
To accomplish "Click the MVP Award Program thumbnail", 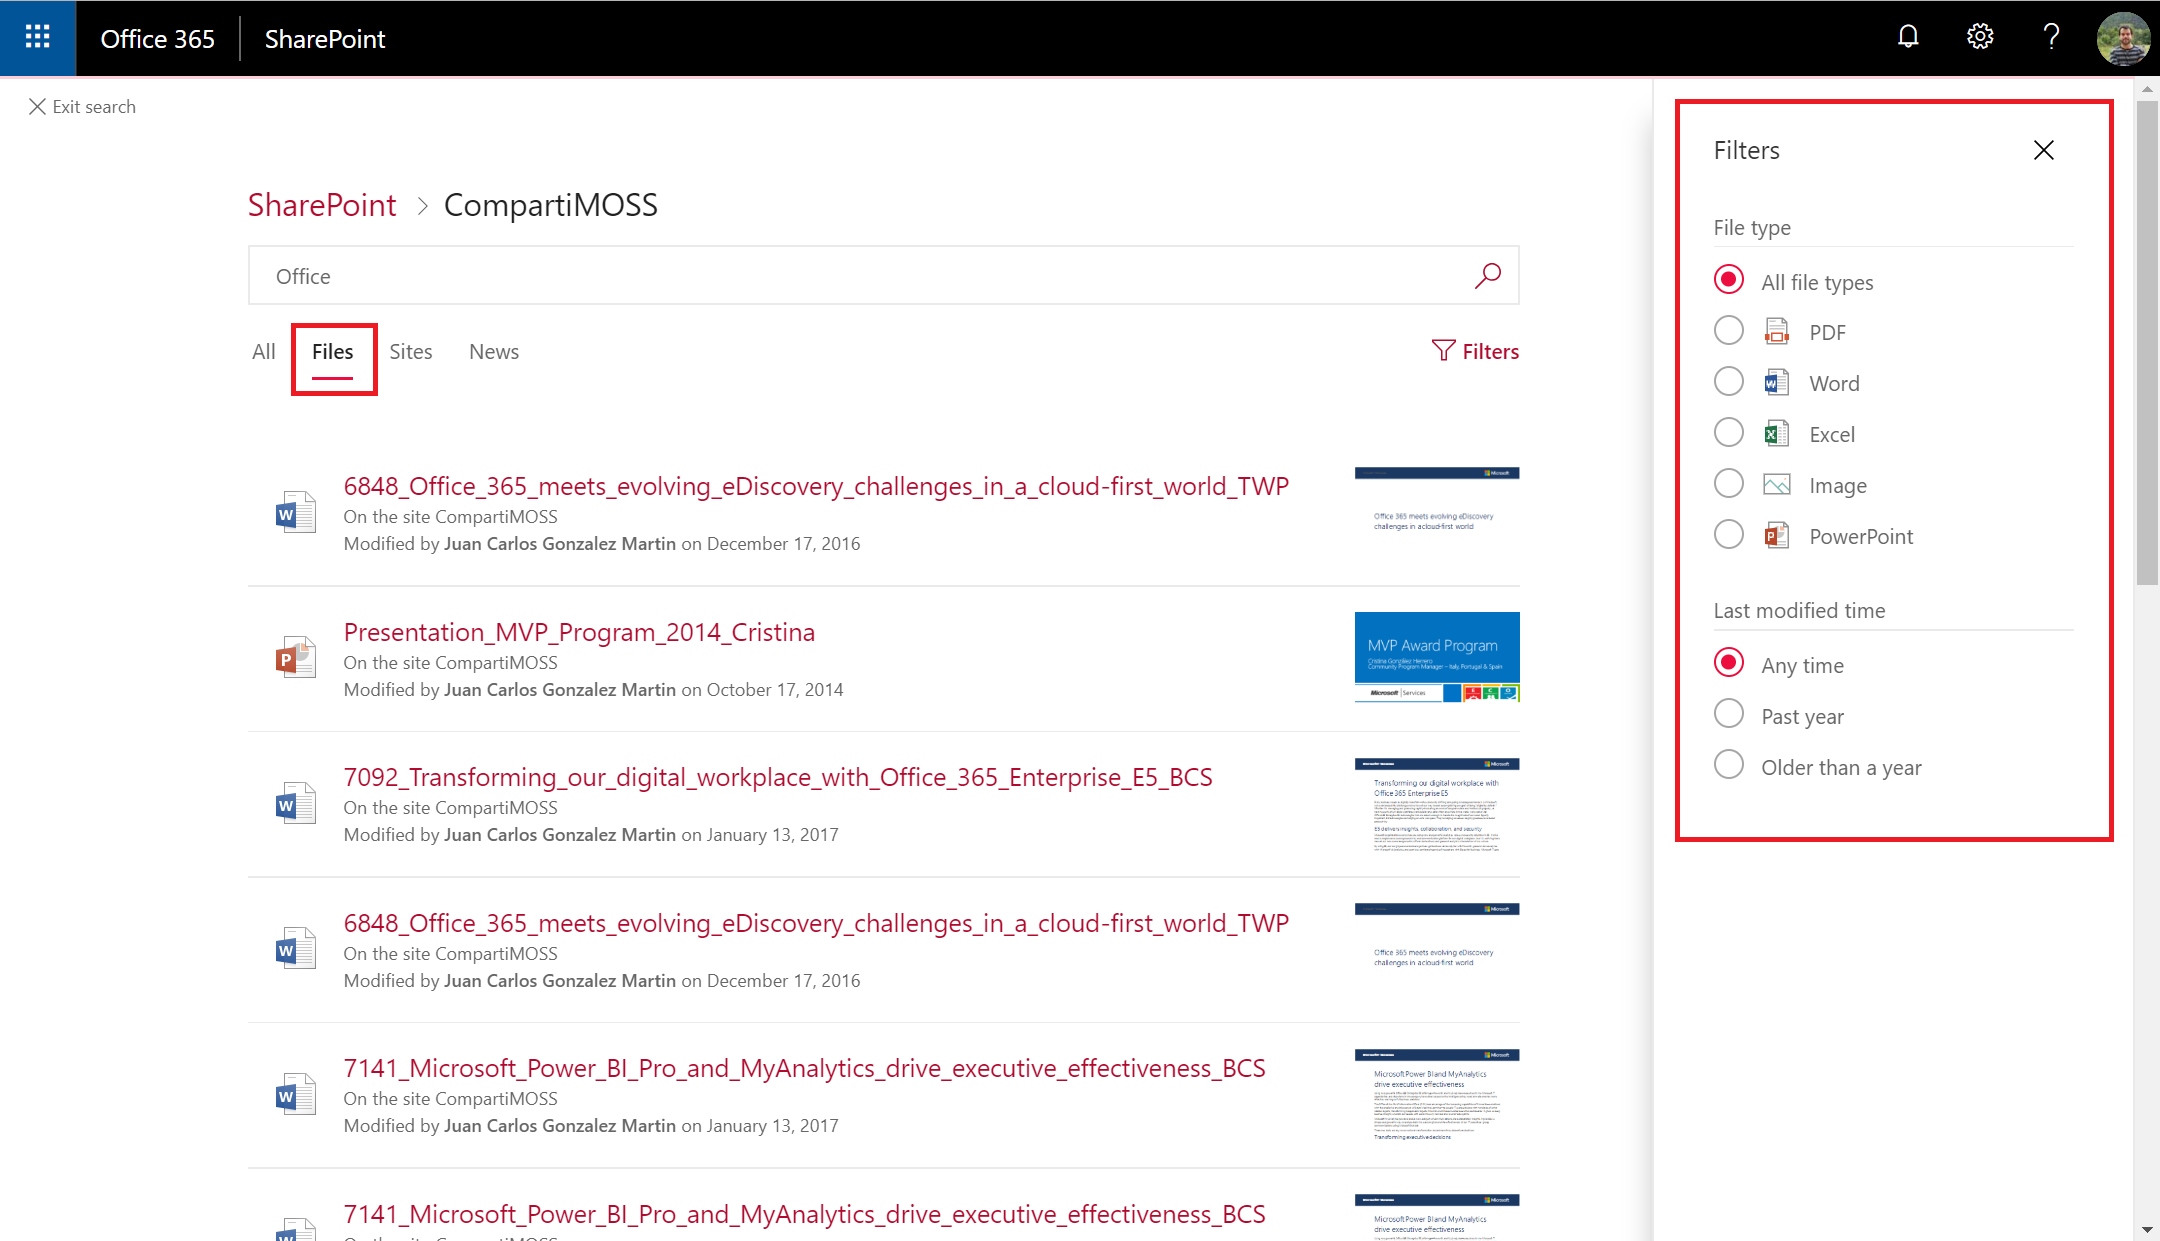I will click(1437, 657).
